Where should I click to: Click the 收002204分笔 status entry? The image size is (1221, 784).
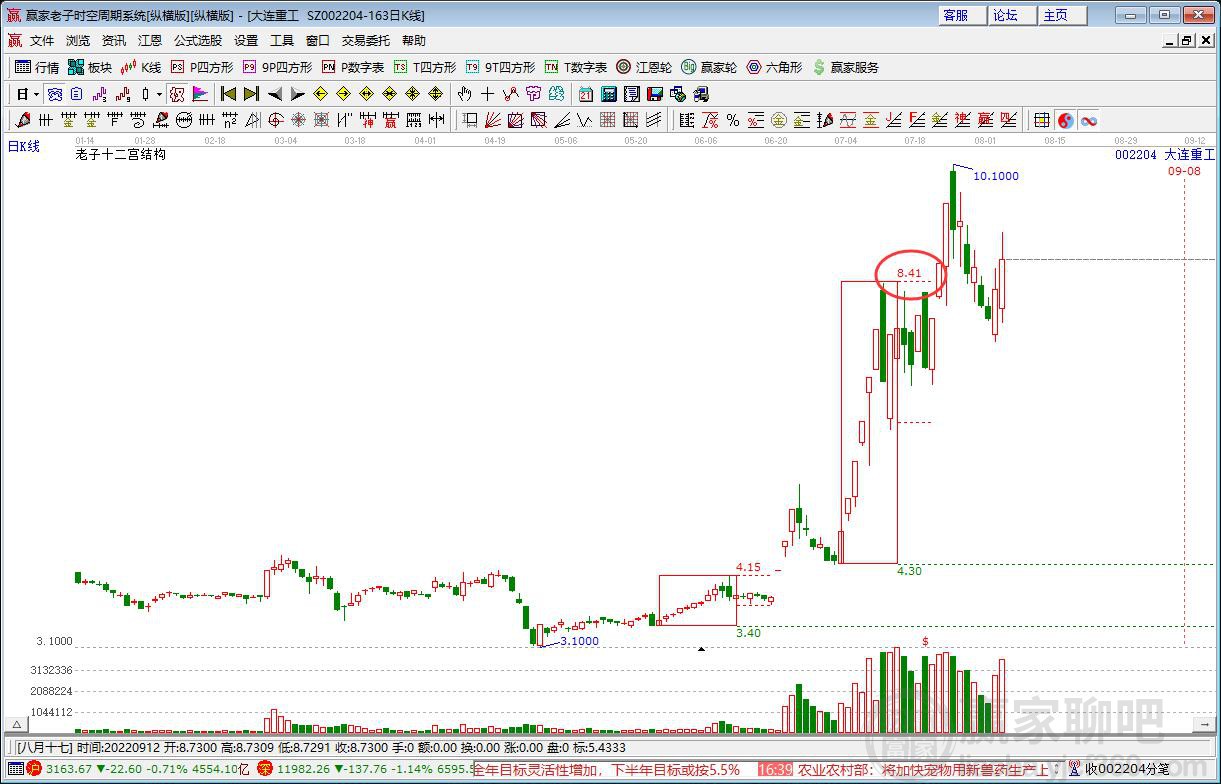coord(1128,769)
